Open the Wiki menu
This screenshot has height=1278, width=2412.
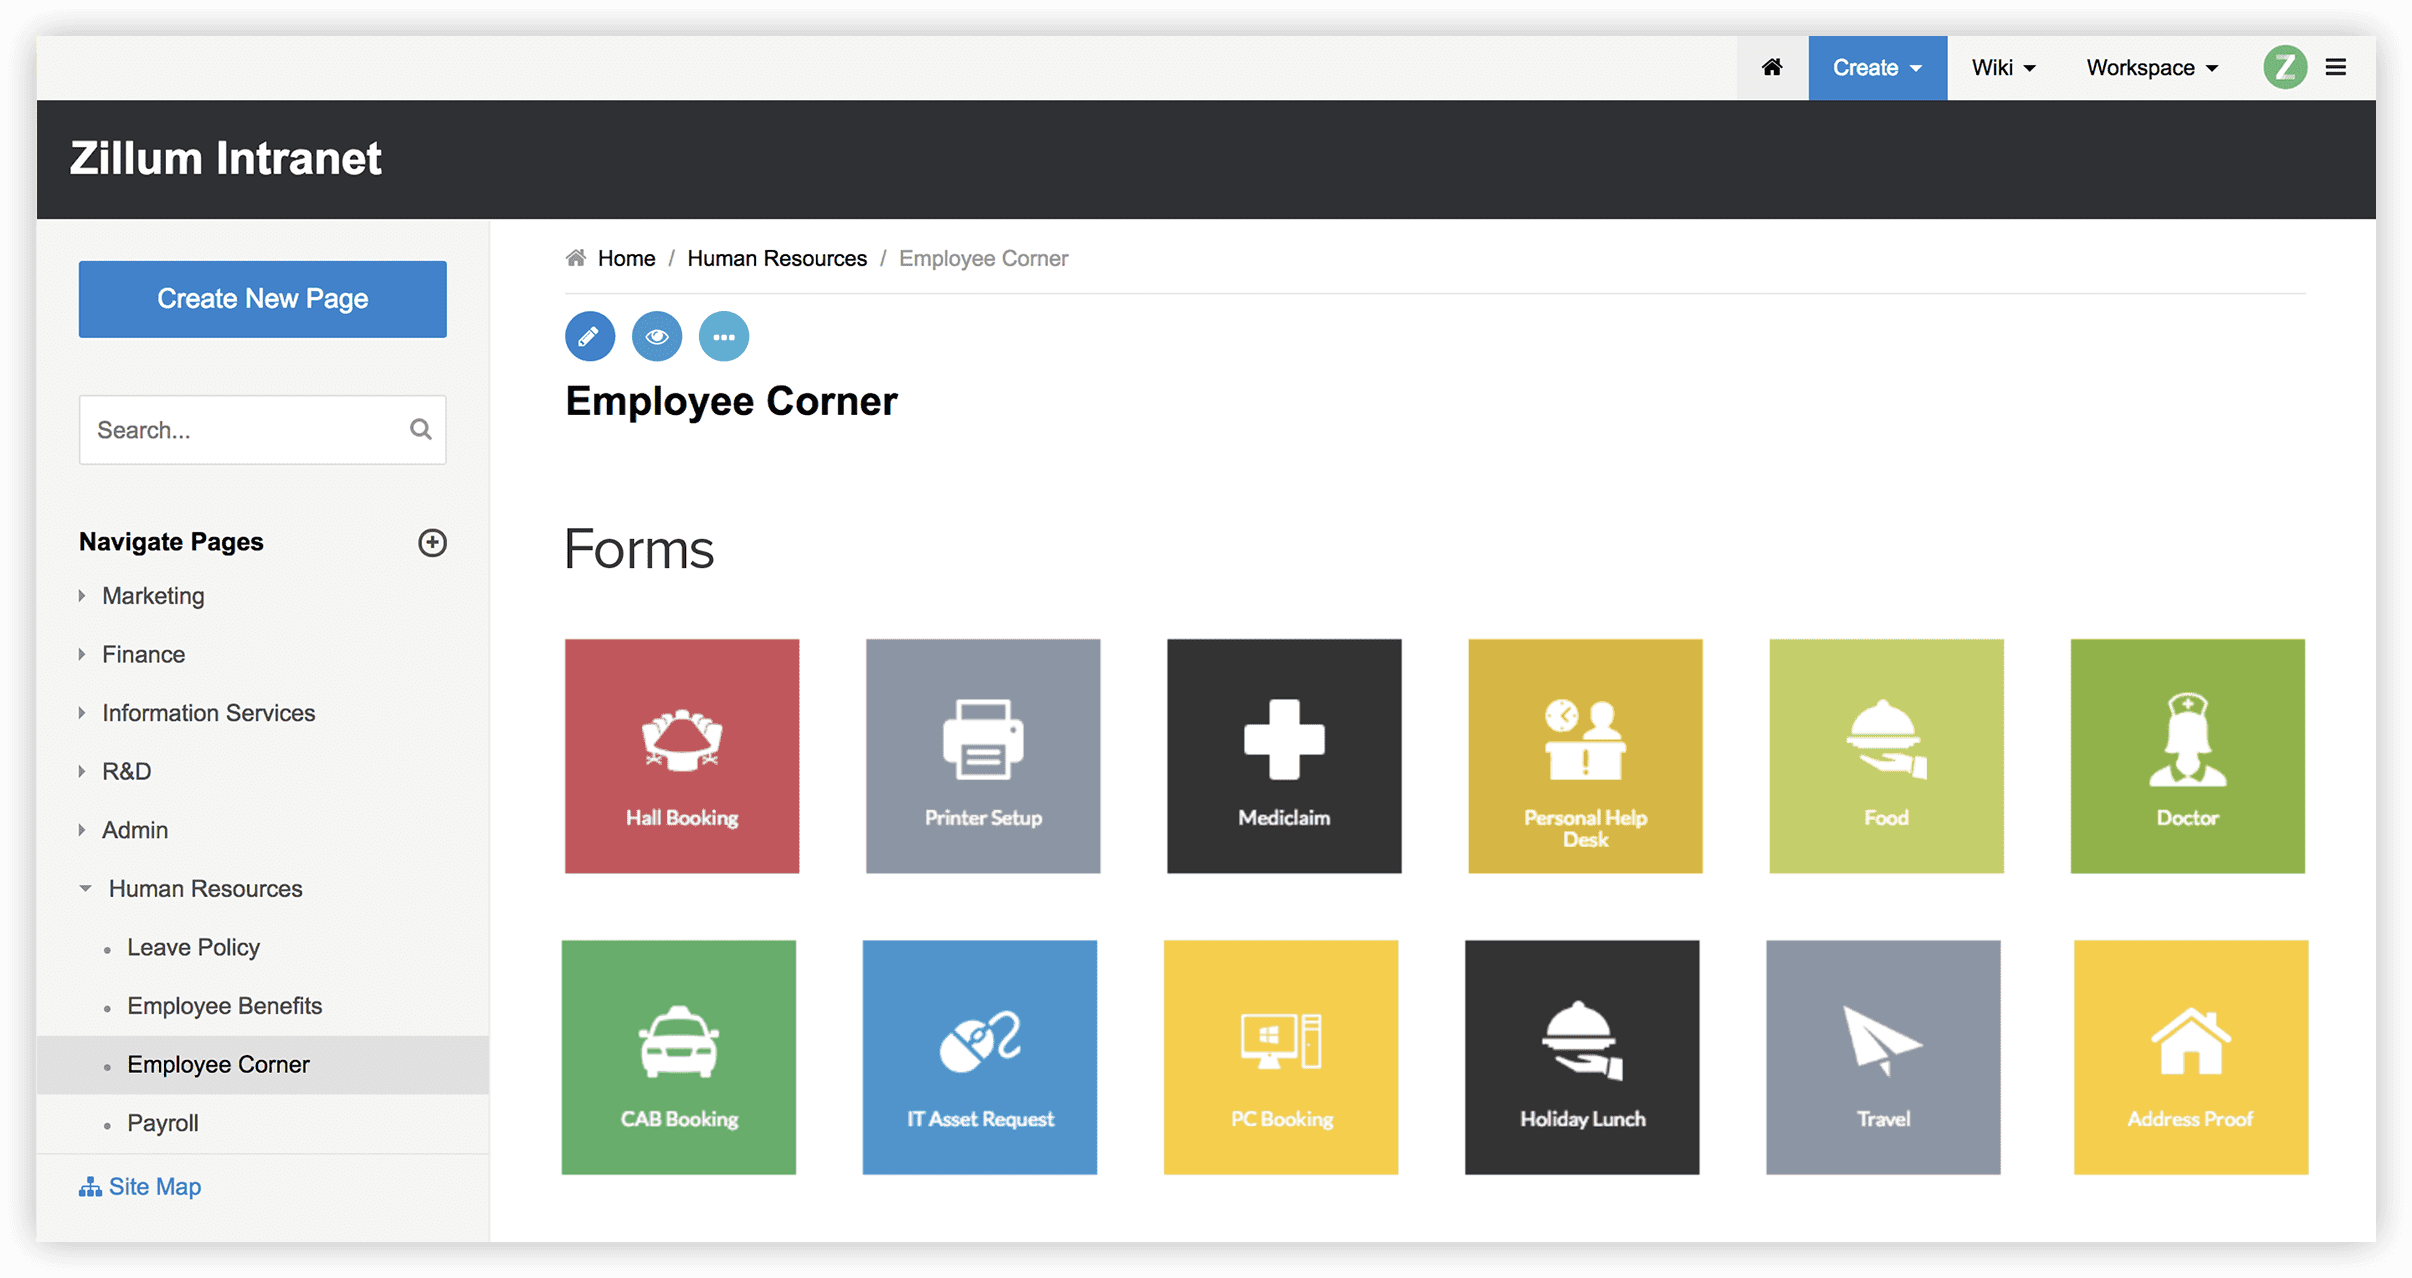click(x=2003, y=67)
